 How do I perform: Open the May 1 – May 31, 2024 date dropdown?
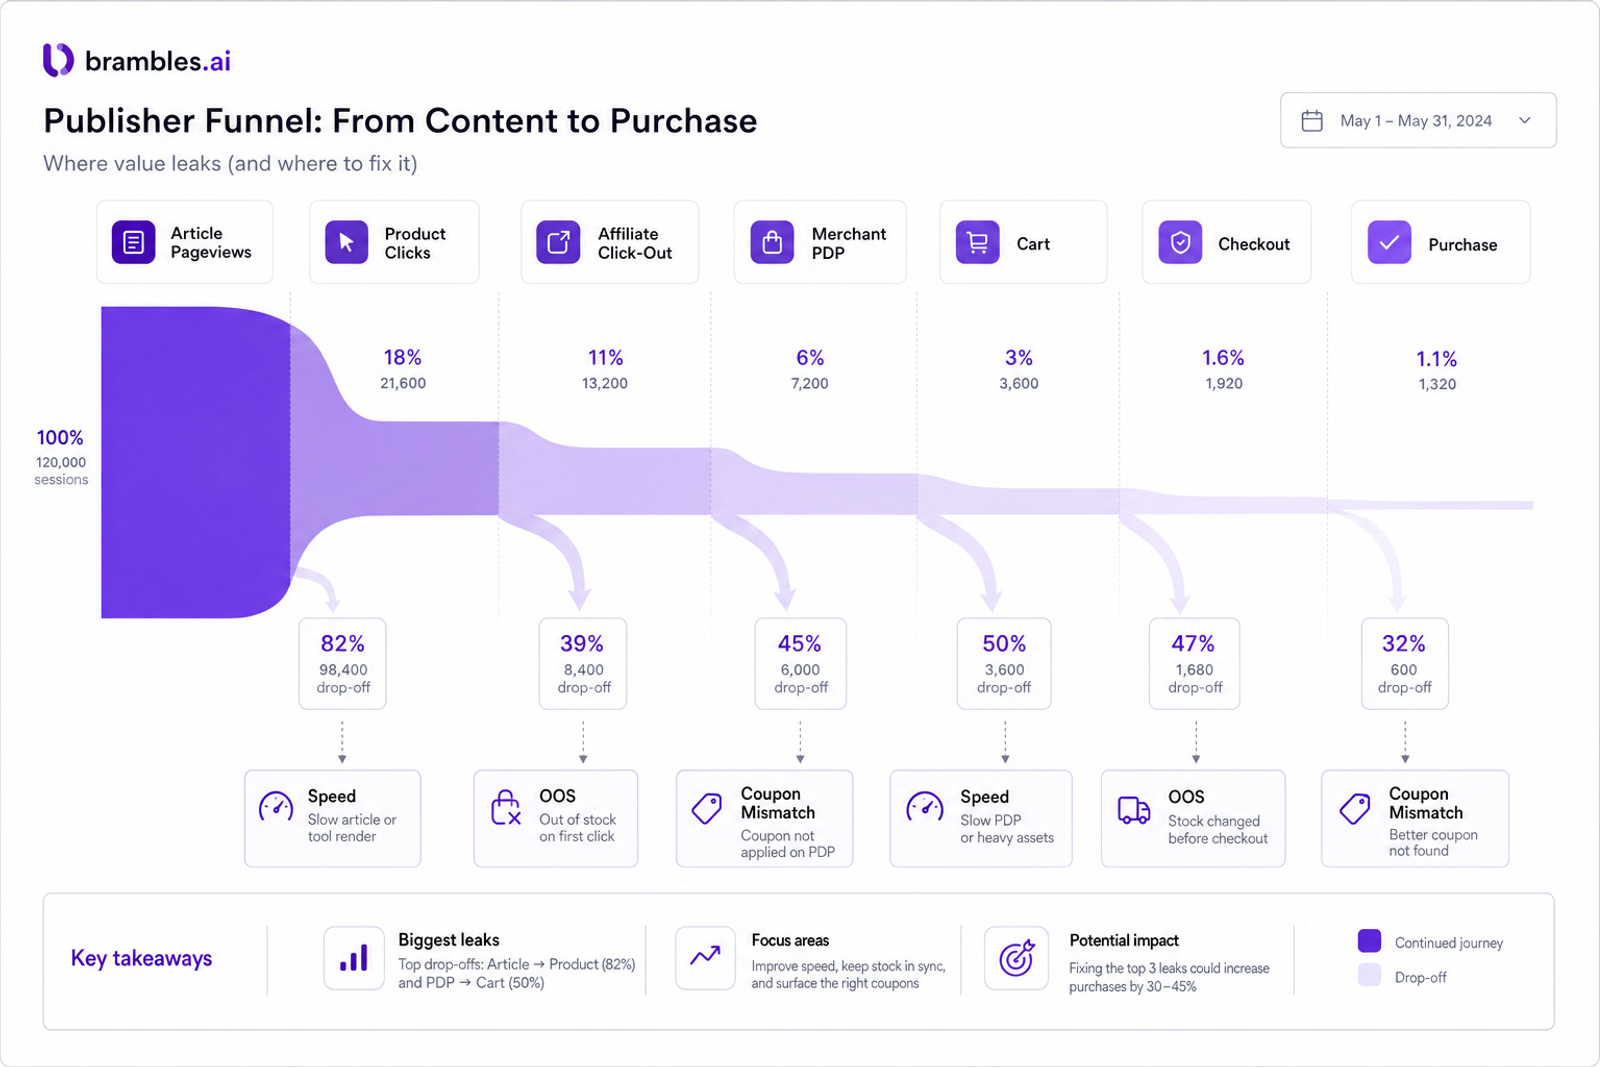1418,120
